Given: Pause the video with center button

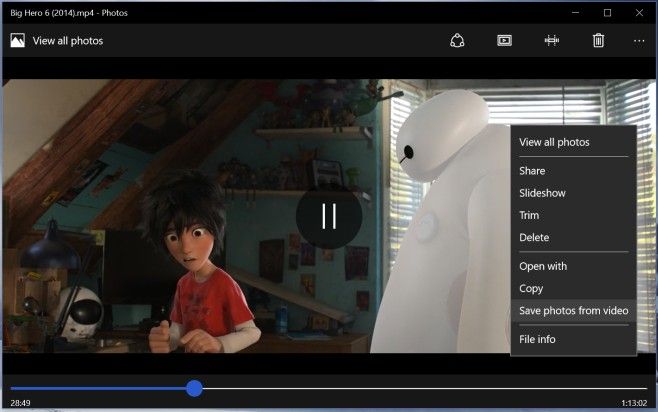Looking at the screenshot, I should coord(329,215).
